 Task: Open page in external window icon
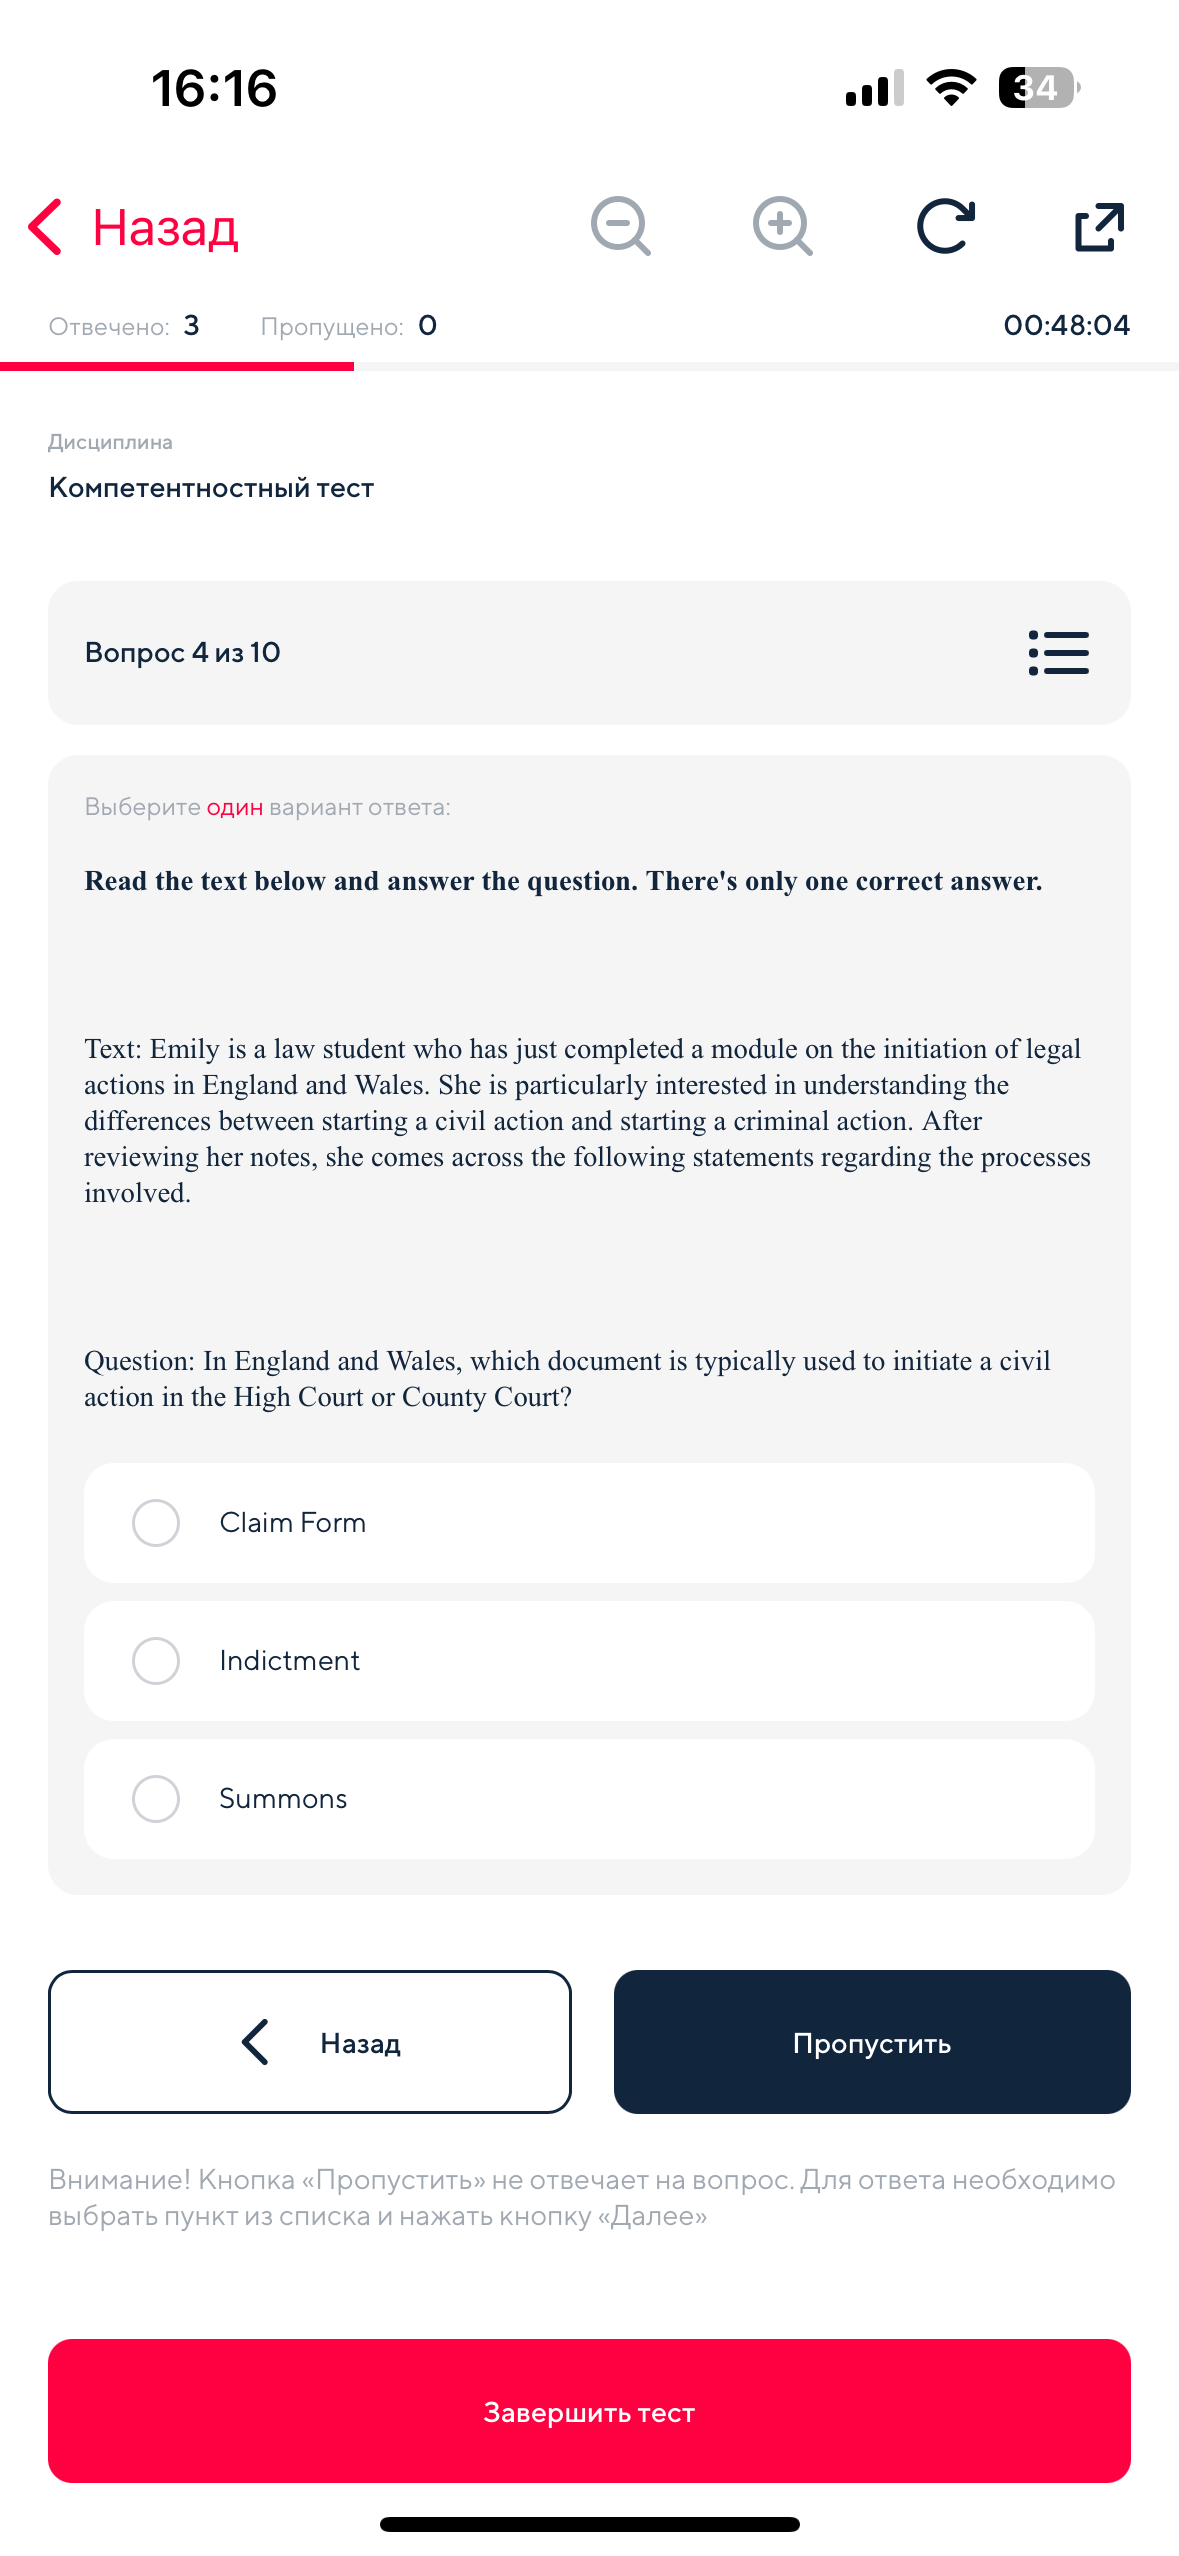1099,226
